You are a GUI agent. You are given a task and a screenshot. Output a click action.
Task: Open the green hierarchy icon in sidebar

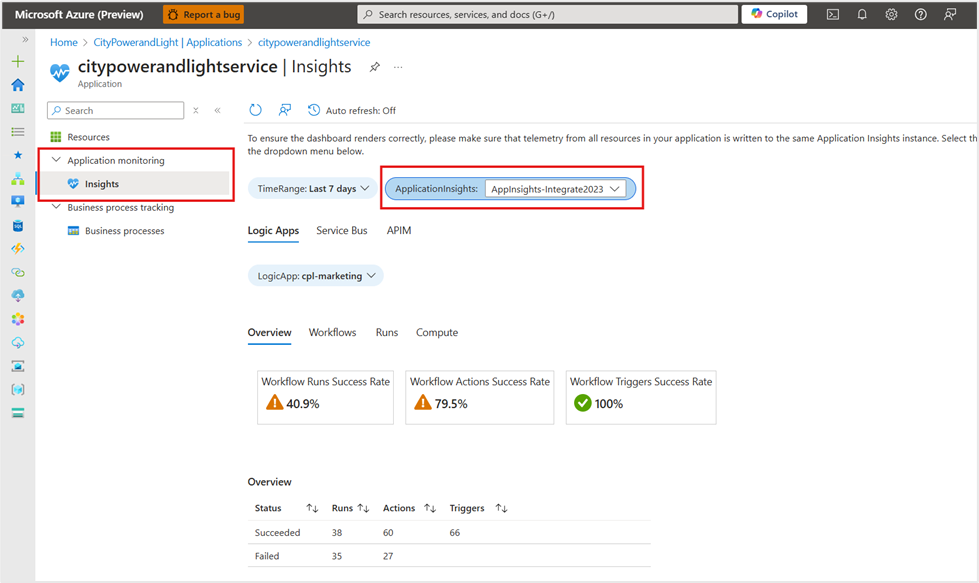(x=18, y=179)
